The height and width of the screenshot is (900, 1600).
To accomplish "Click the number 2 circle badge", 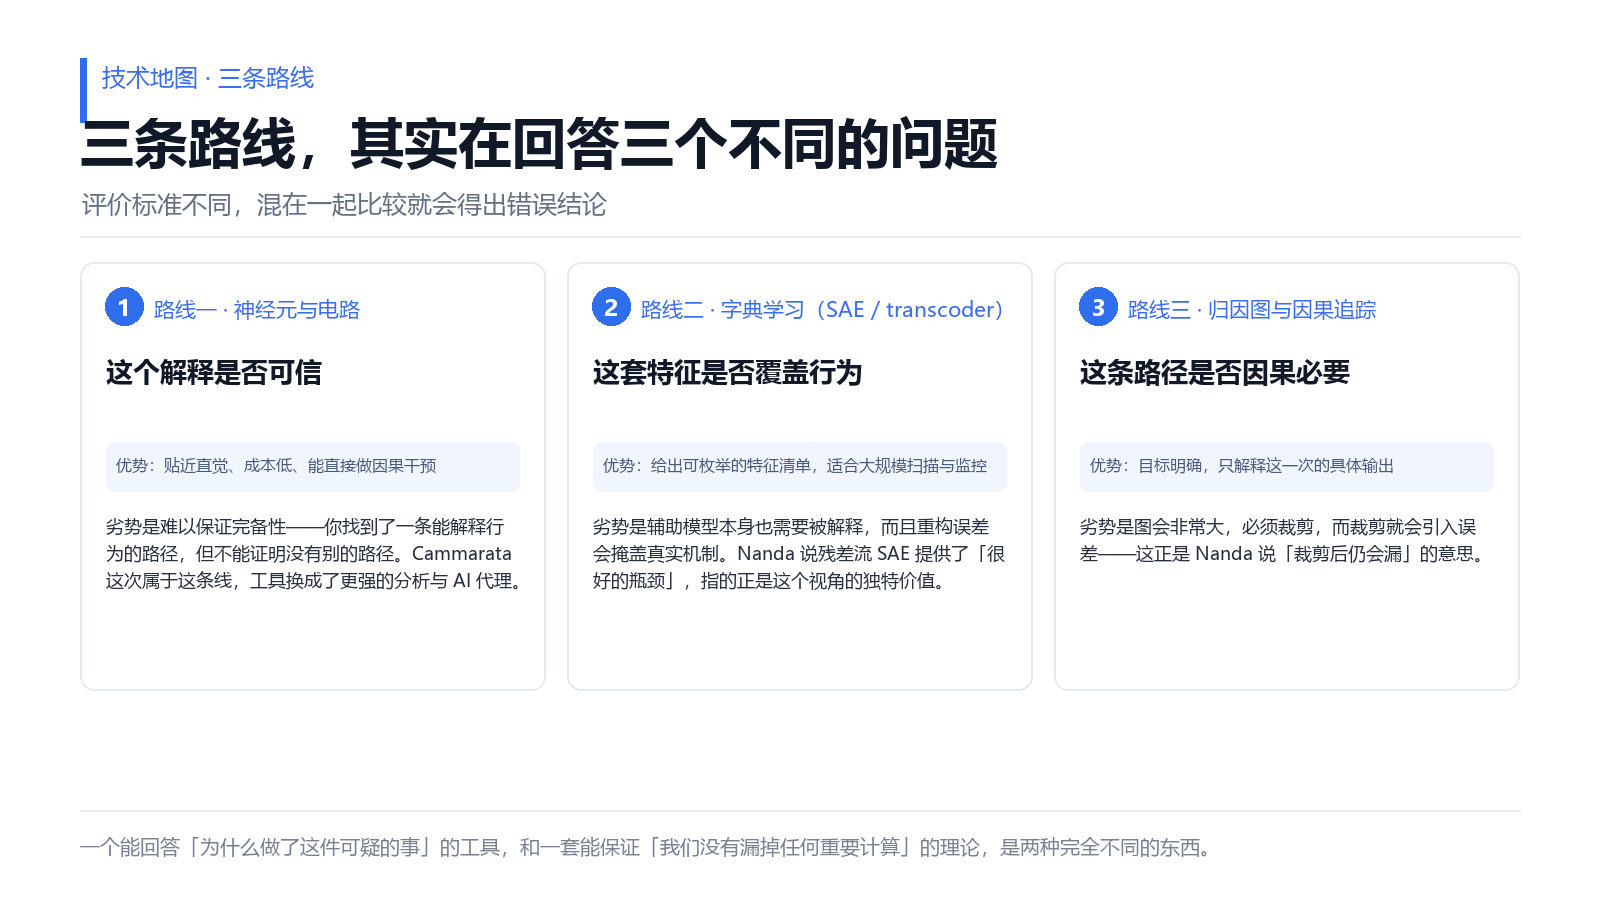I will pos(611,307).
